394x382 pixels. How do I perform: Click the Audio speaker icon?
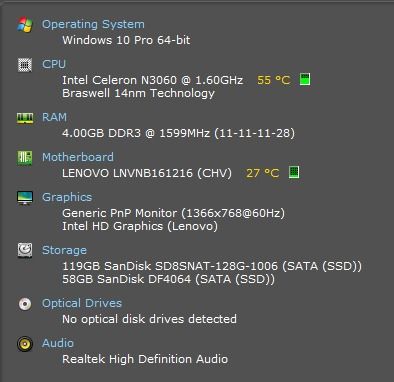click(25, 344)
